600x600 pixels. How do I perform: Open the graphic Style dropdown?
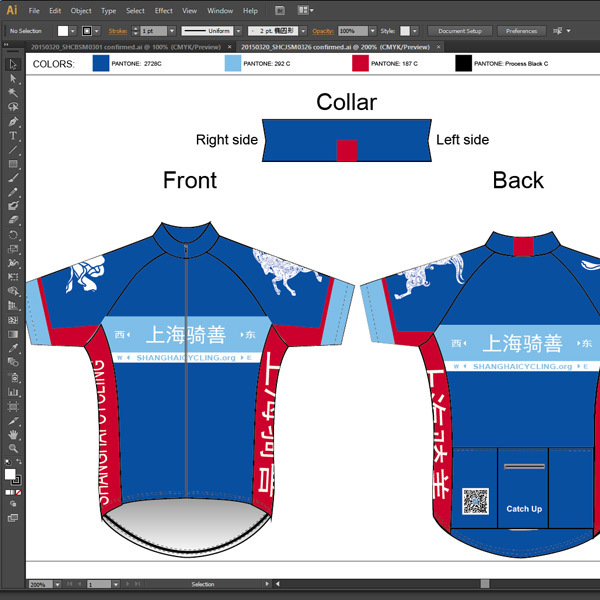[x=414, y=31]
